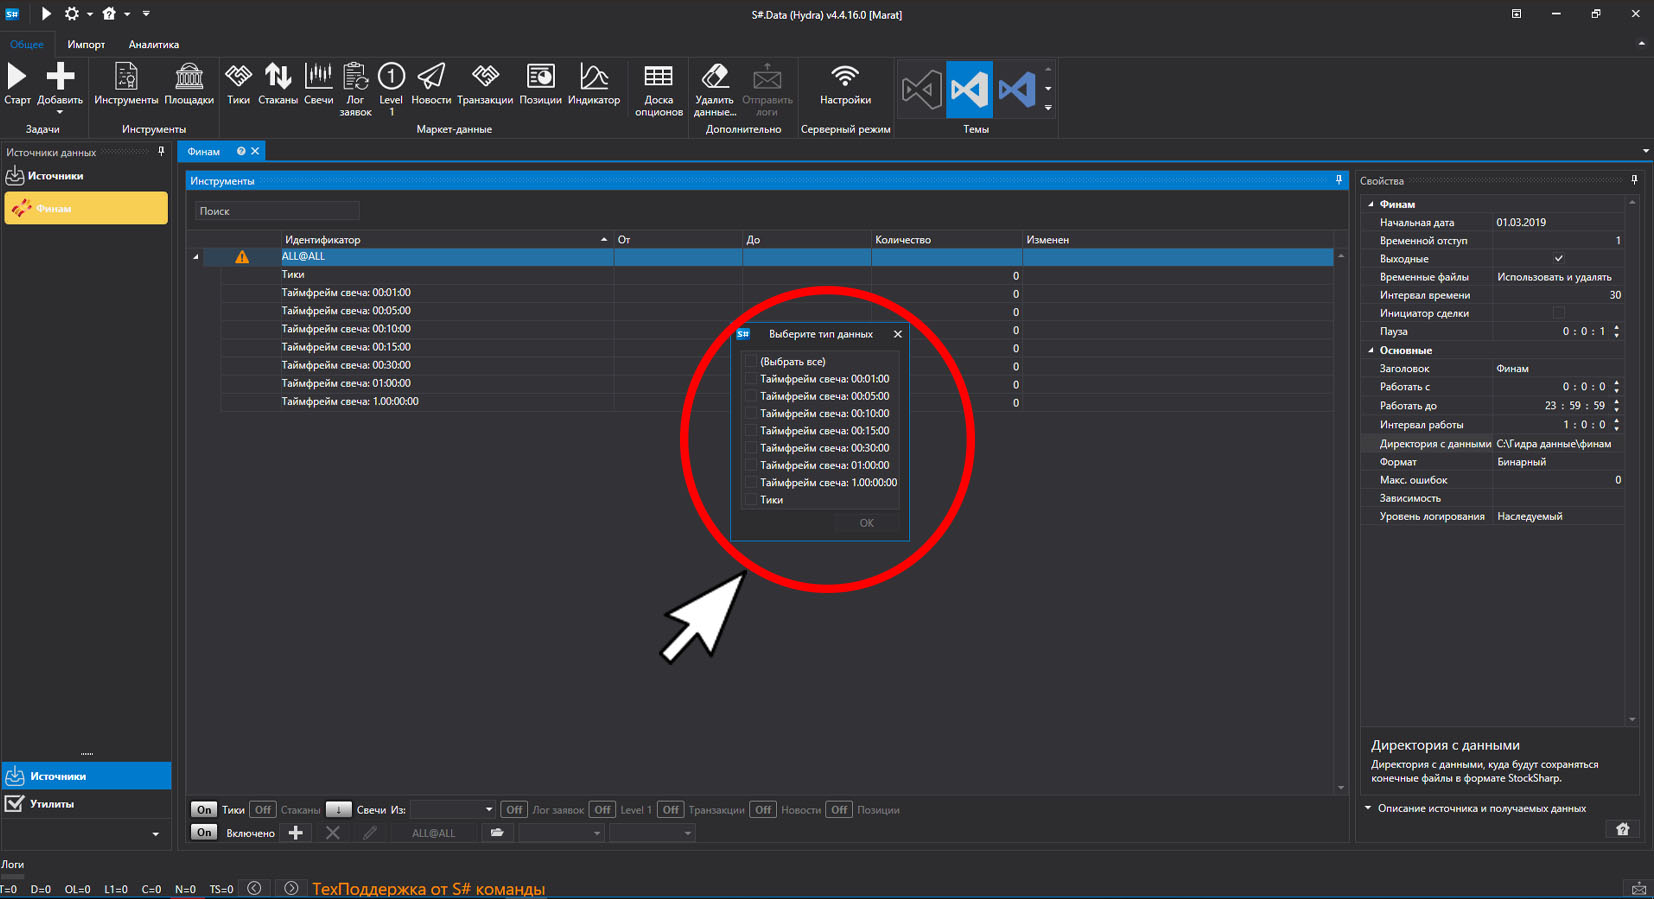Open the Свечи Из dropdown in bottom bar
The image size is (1654, 899).
(453, 810)
